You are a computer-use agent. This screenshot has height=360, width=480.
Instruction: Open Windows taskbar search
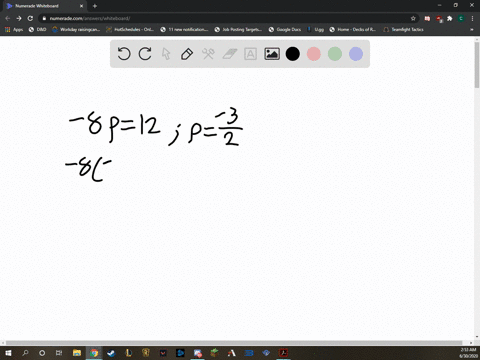coord(25,353)
